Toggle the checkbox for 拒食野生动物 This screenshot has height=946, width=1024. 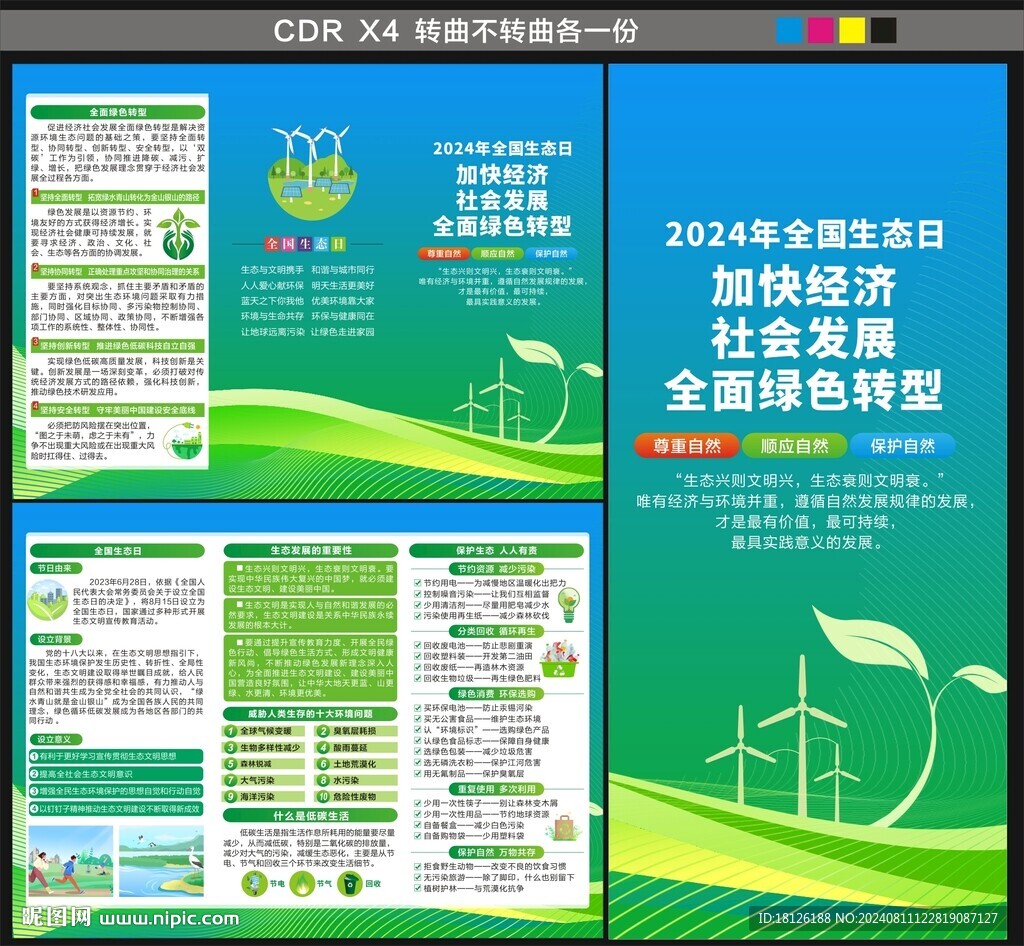(417, 866)
